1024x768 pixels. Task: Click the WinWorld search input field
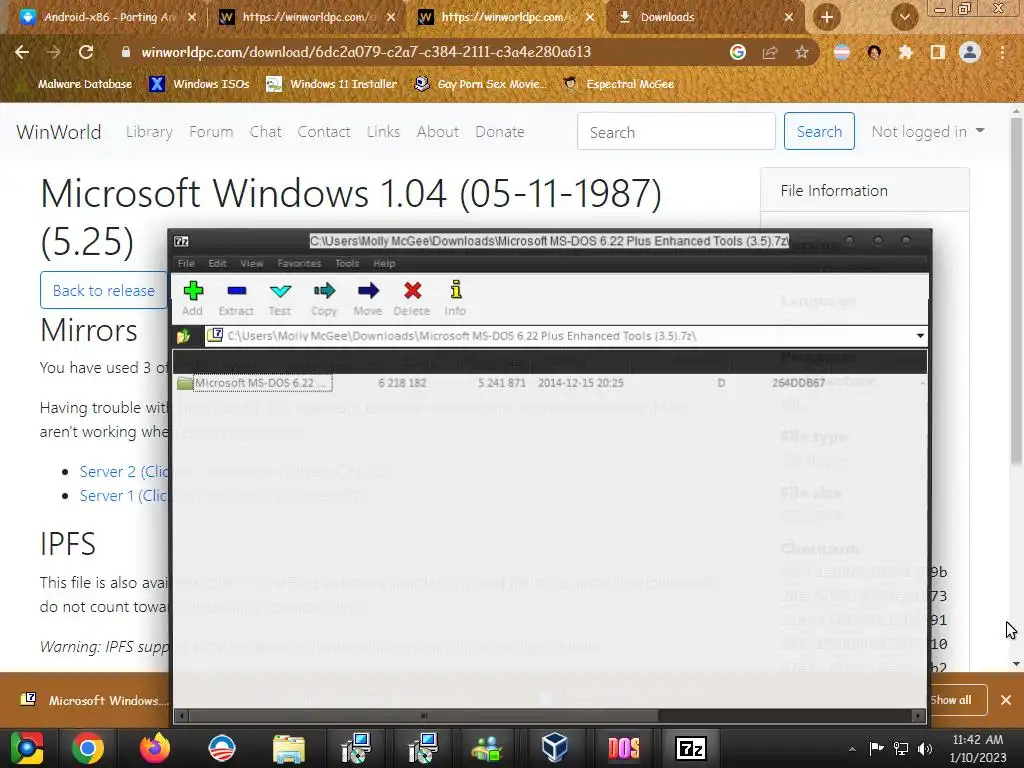[676, 131]
